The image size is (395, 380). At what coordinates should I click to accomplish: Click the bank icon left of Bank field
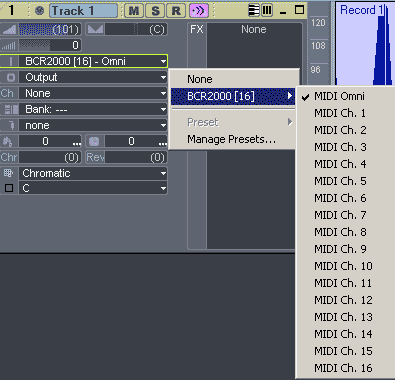11,109
